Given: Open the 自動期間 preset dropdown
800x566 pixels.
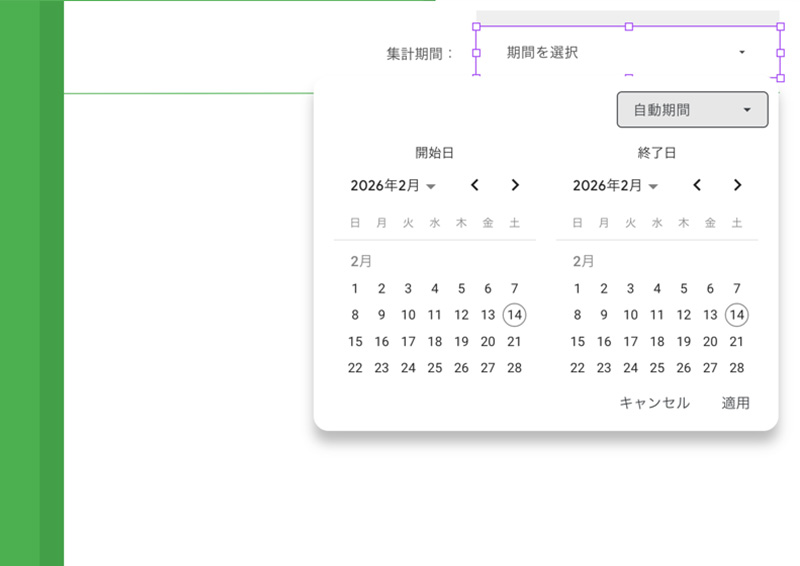Looking at the screenshot, I should tap(692, 110).
